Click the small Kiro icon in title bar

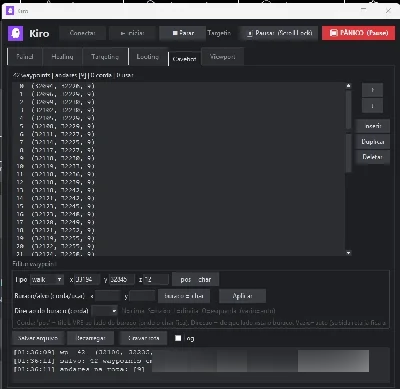point(10,11)
